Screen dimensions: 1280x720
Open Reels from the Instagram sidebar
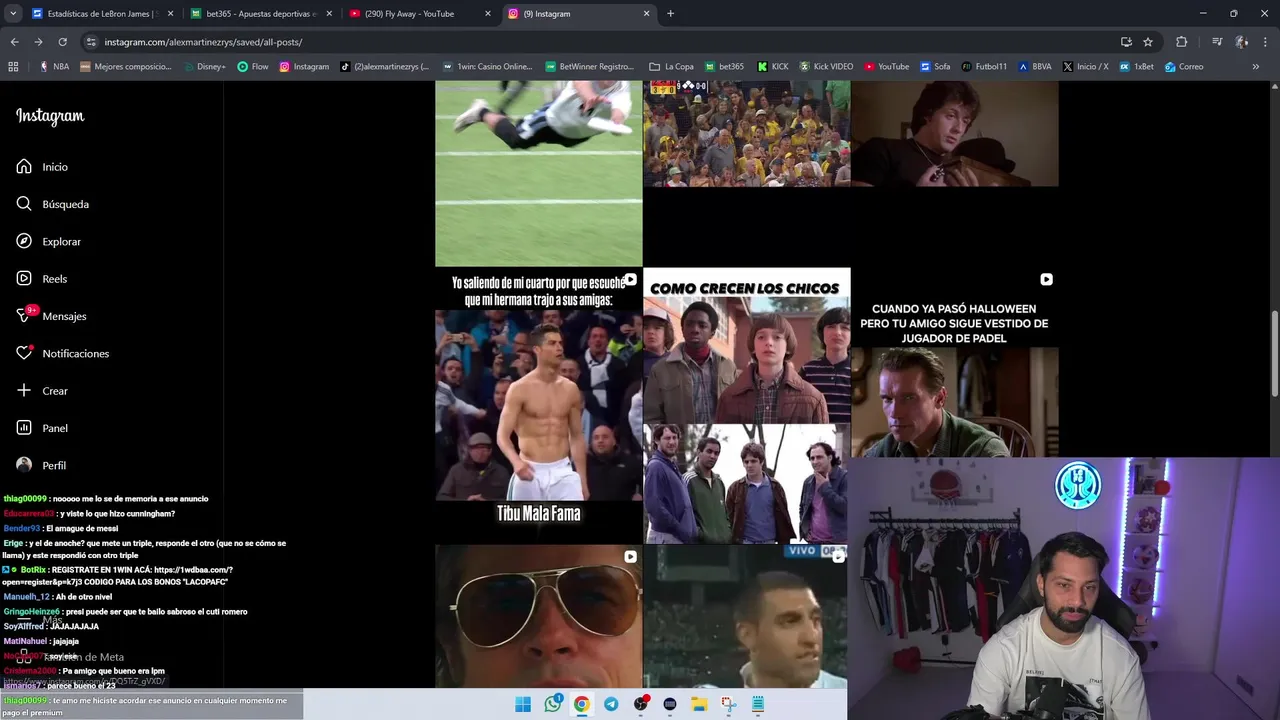point(42,279)
